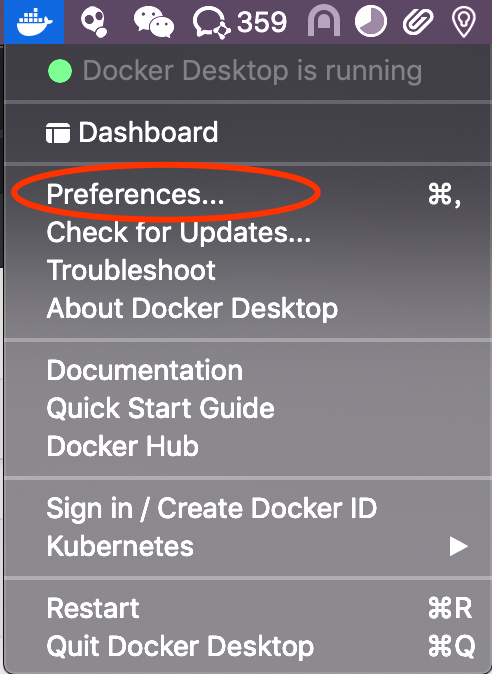This screenshot has width=492, height=674.
Task: Open the location pin lightbulb icon
Action: coord(464,22)
